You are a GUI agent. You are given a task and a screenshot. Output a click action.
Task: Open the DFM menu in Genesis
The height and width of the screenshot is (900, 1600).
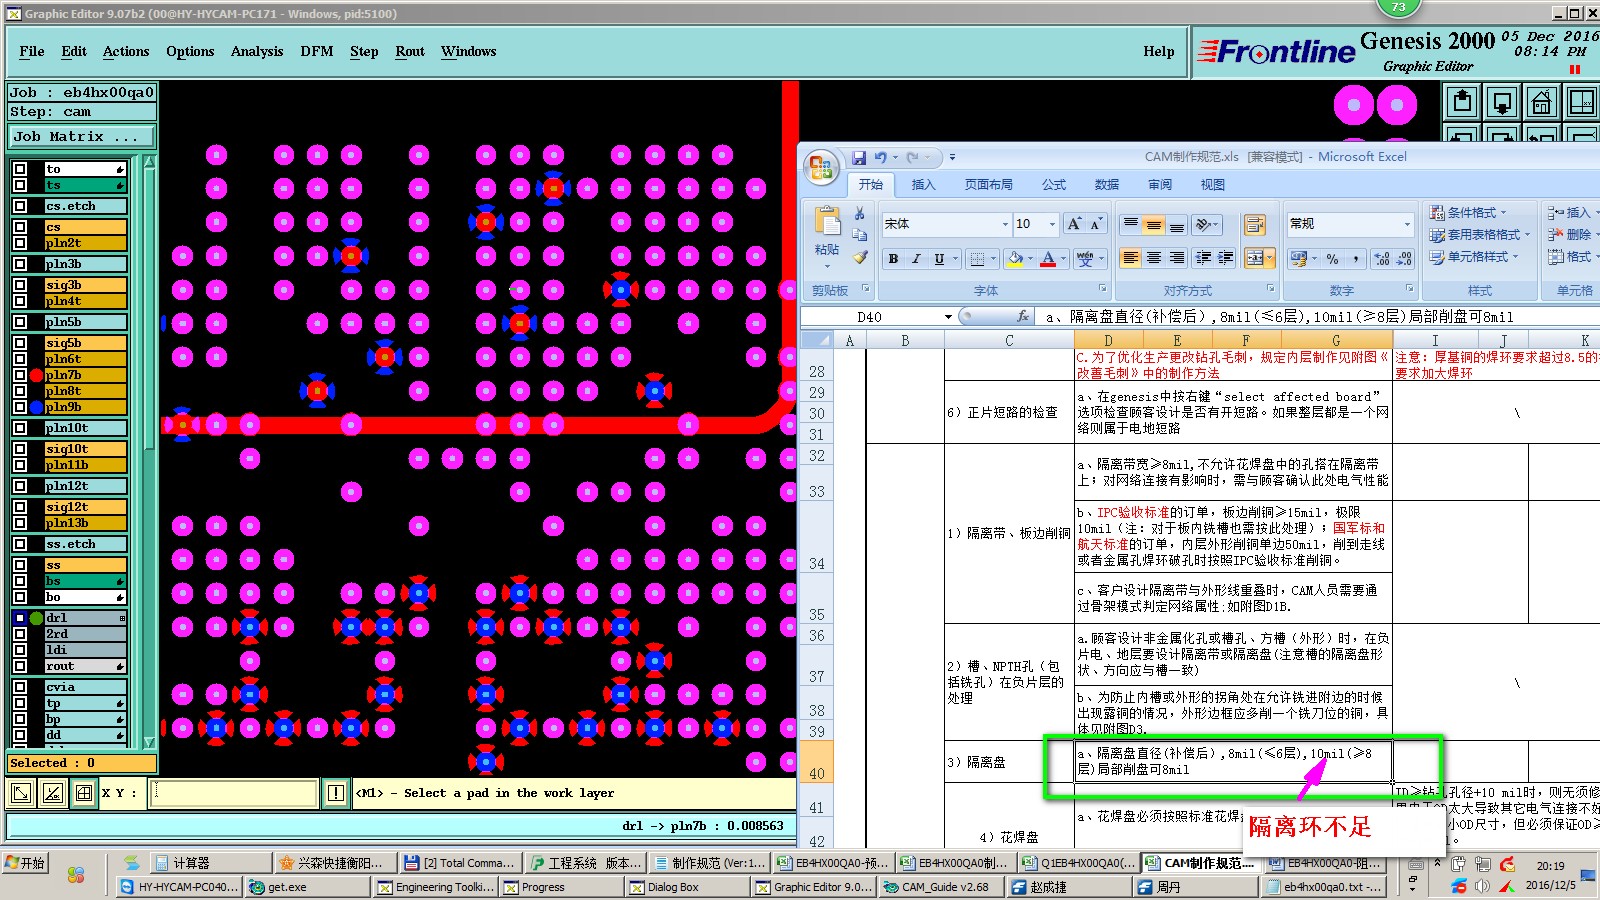point(317,52)
